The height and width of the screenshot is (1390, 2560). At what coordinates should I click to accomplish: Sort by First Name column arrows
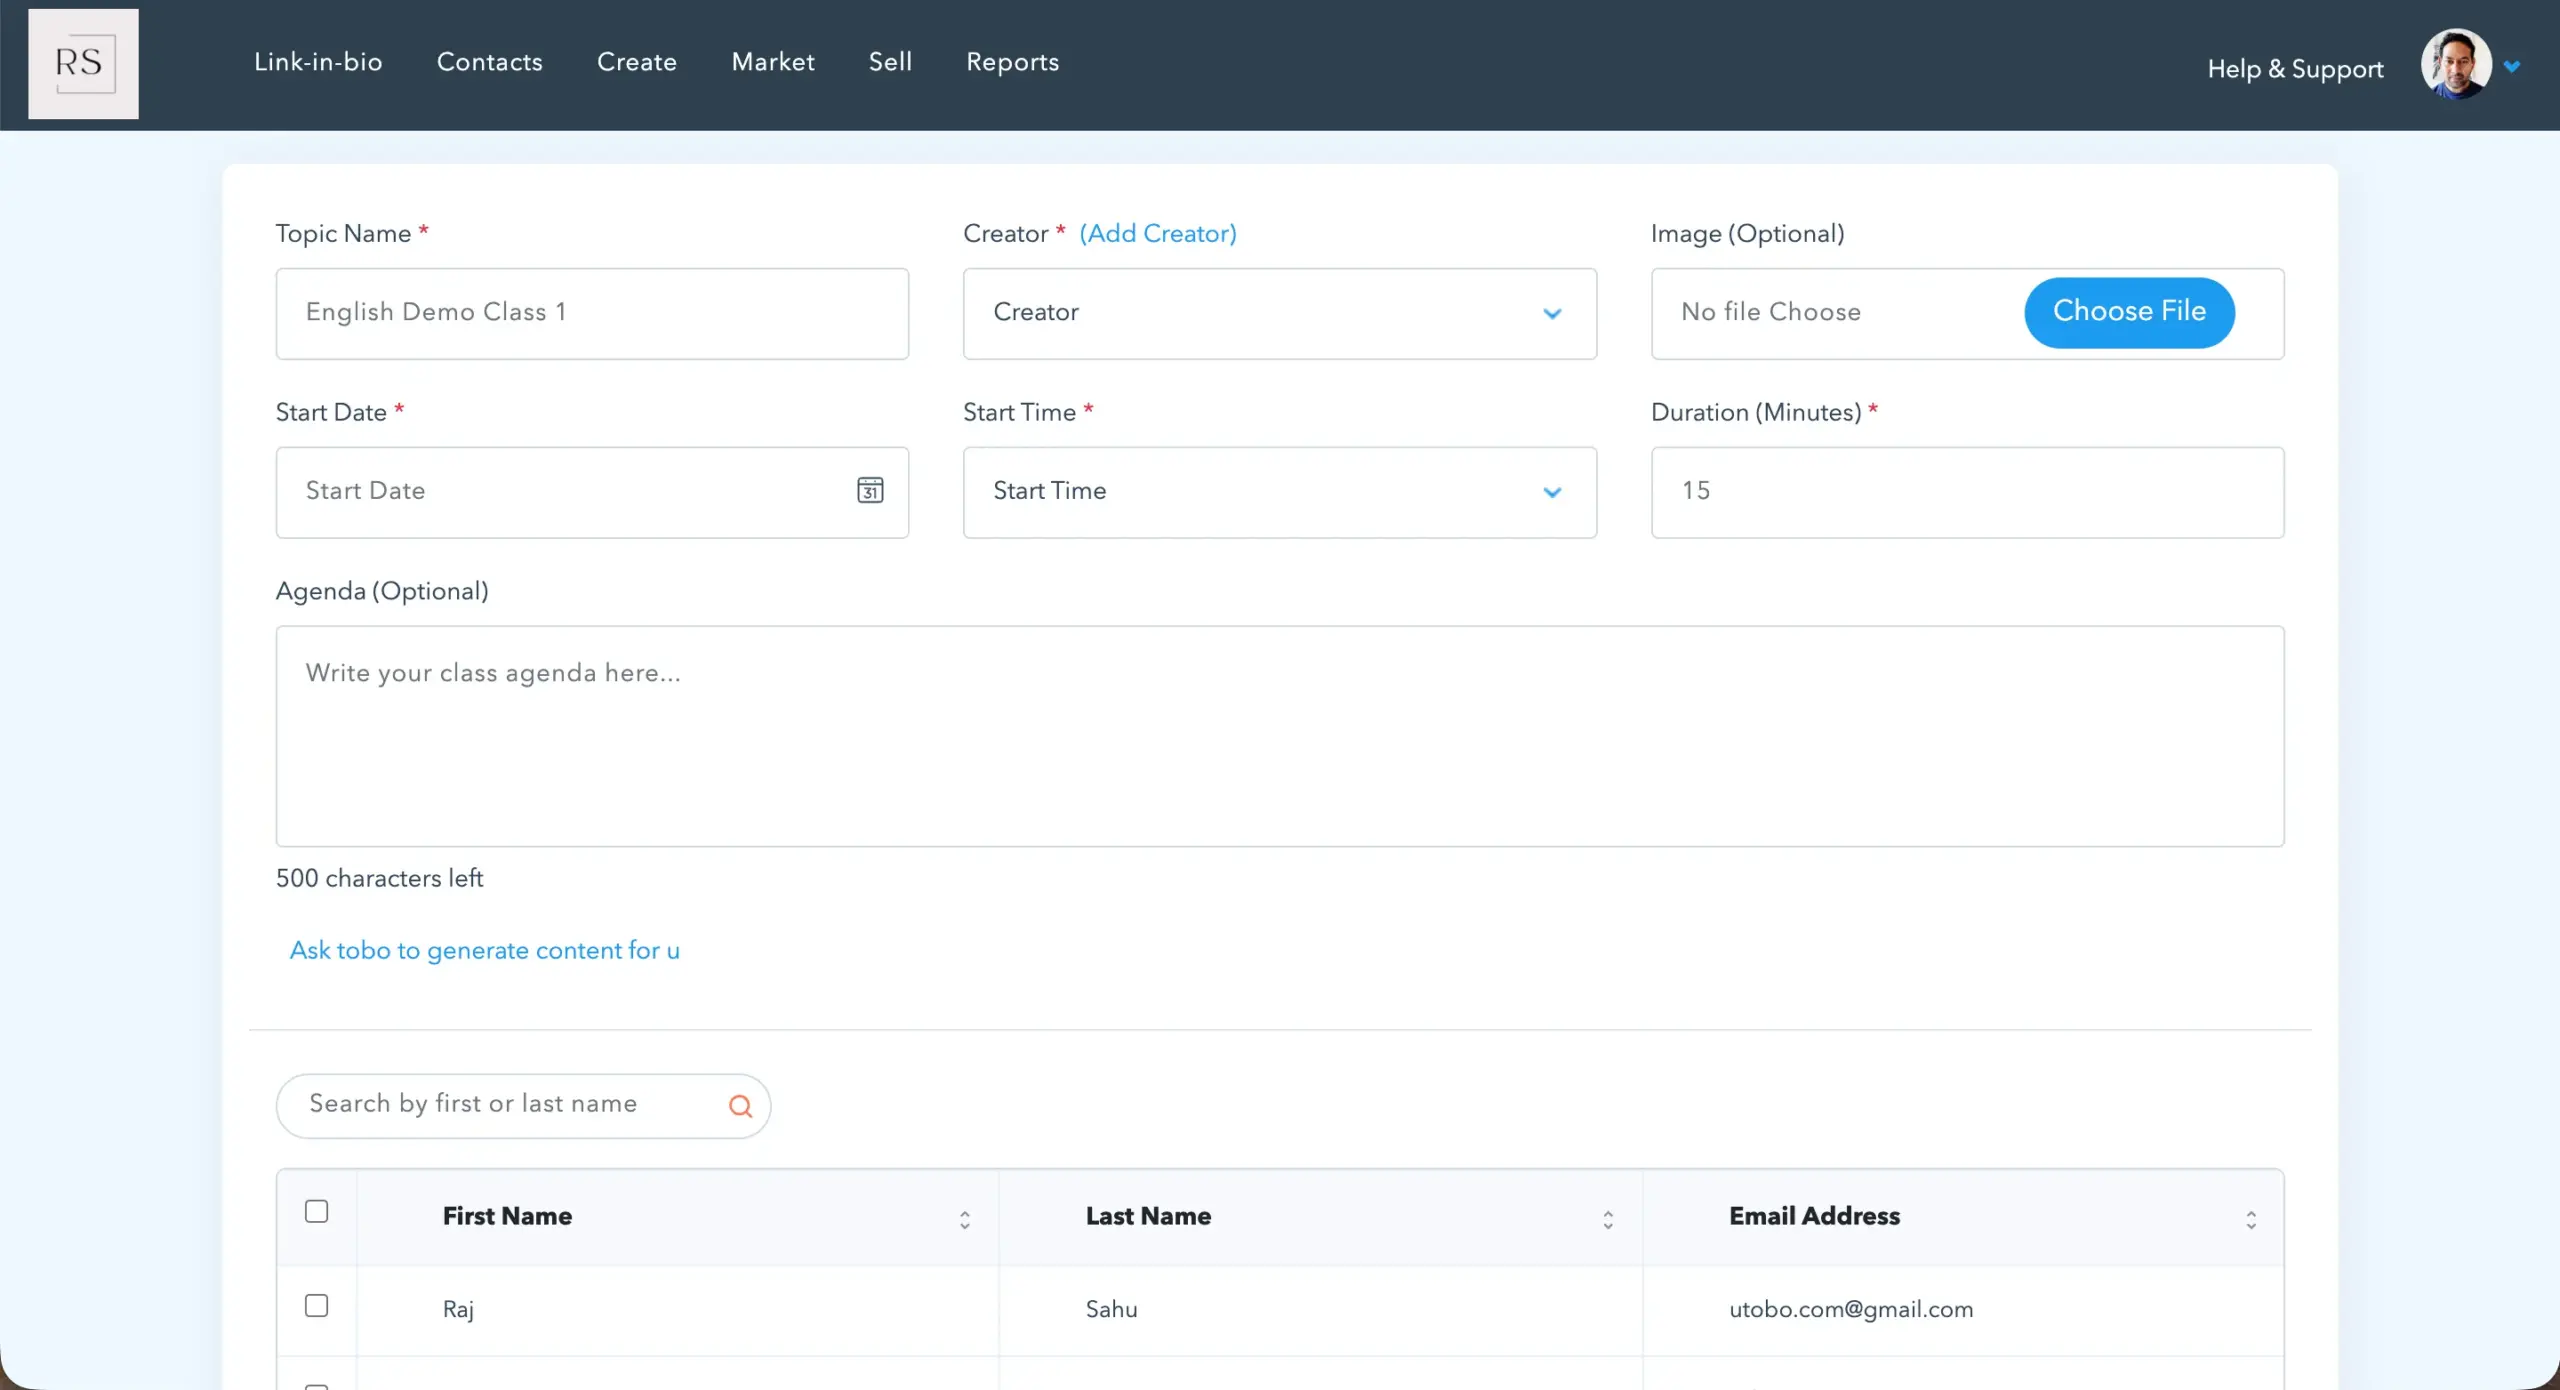tap(965, 1220)
